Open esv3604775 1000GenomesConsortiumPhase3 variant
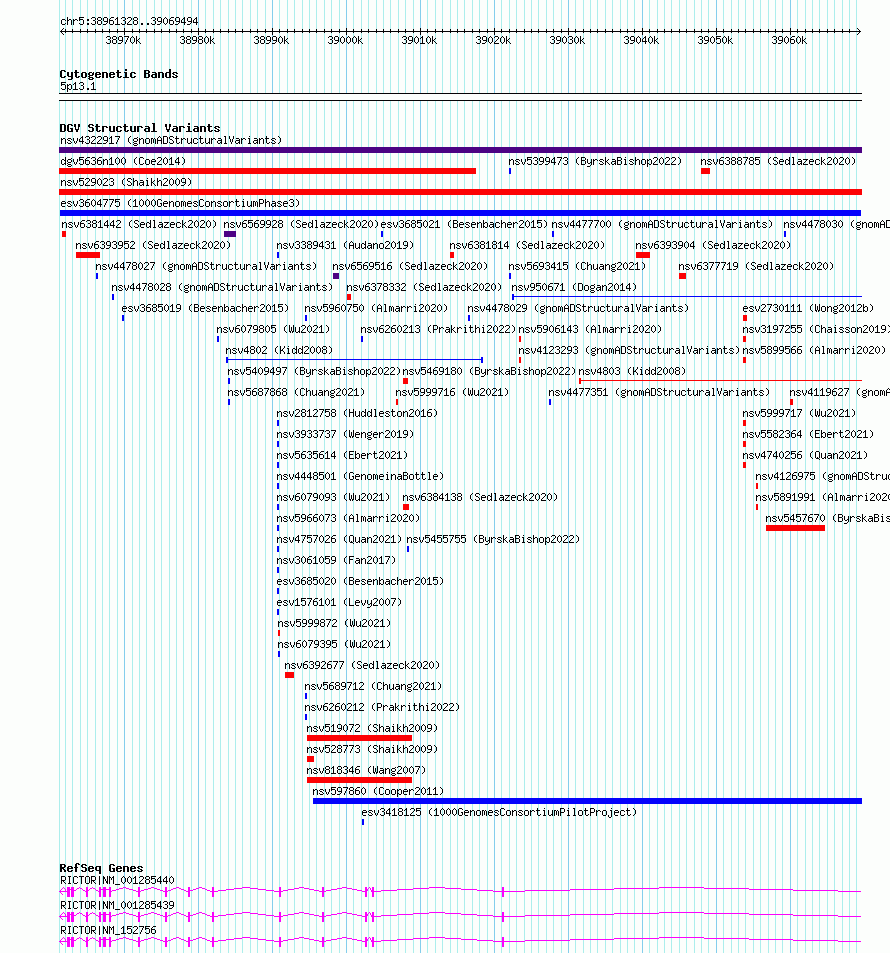 [180, 203]
